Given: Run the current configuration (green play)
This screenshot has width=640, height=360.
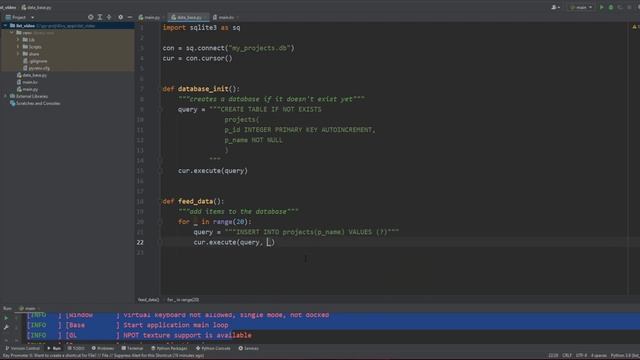Looking at the screenshot, I should click(x=602, y=7).
